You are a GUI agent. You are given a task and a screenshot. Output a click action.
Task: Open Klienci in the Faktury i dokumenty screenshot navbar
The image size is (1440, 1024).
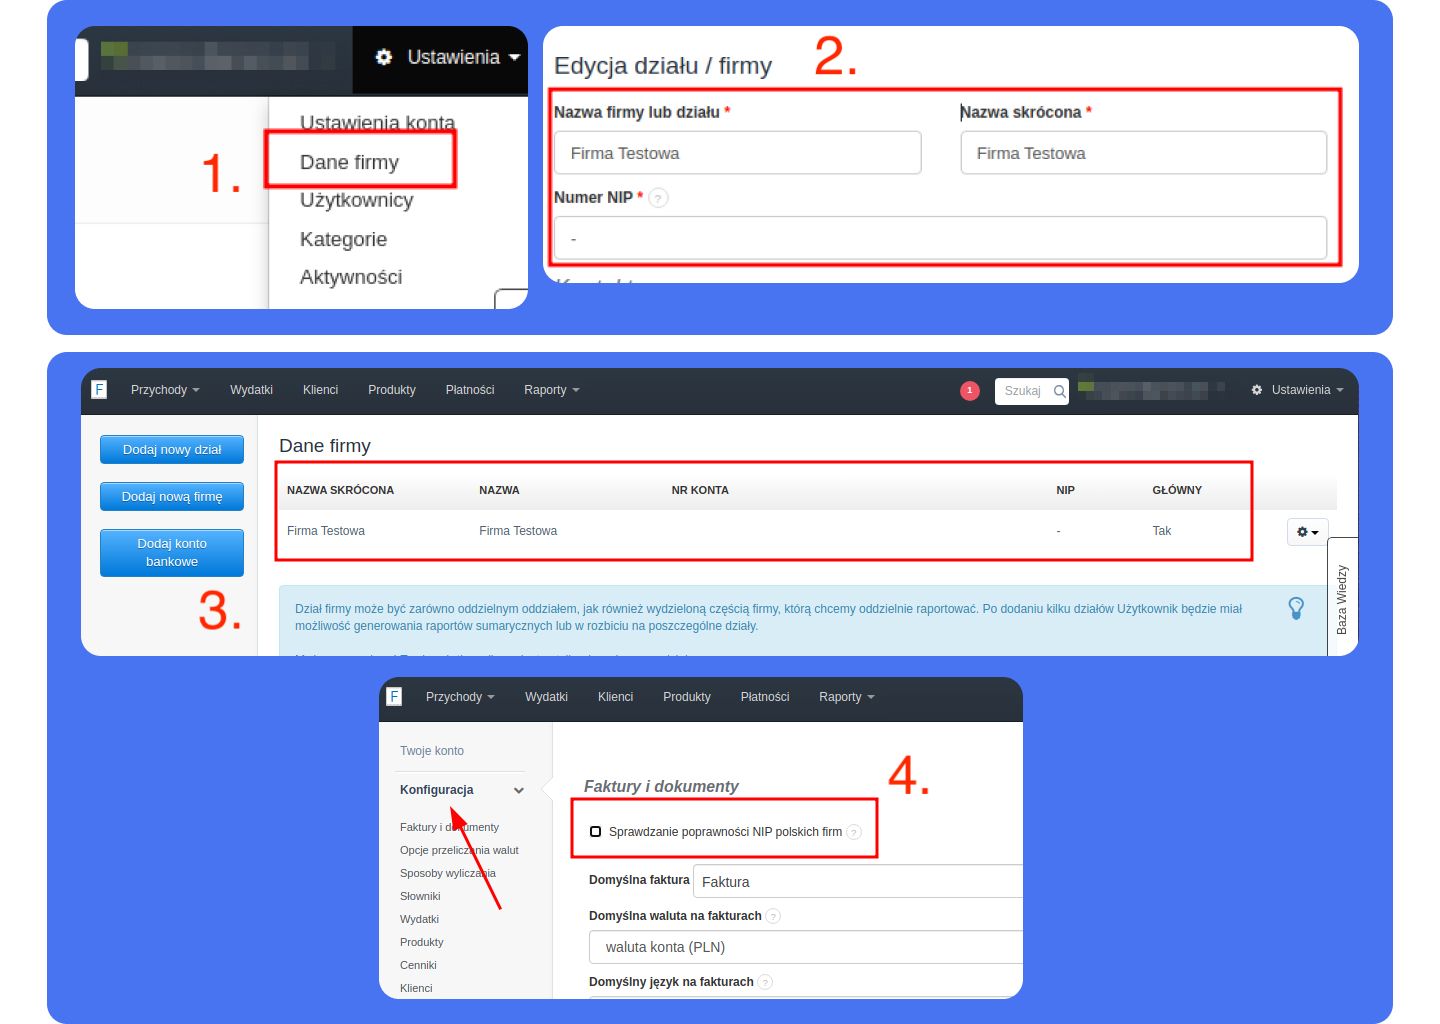point(615,697)
